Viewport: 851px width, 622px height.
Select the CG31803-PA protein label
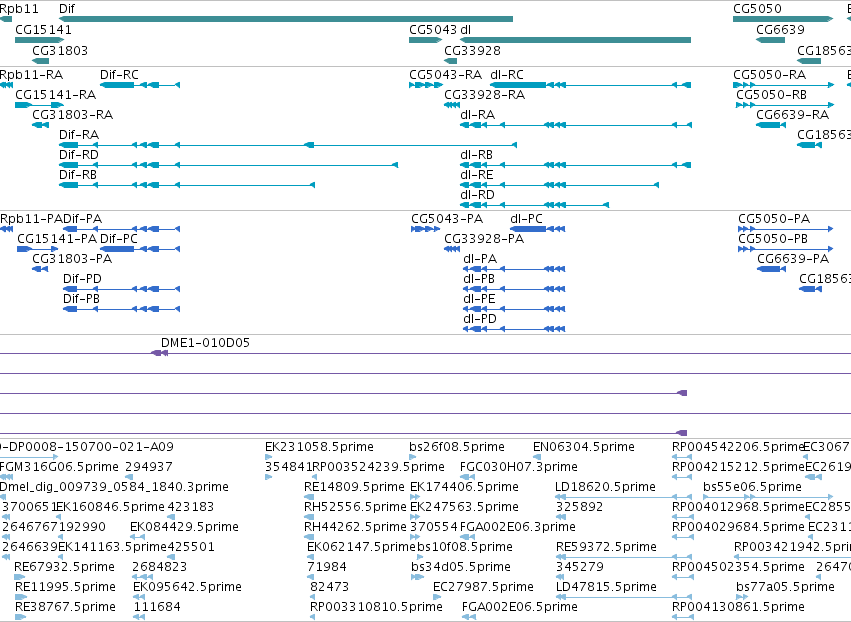point(72,259)
